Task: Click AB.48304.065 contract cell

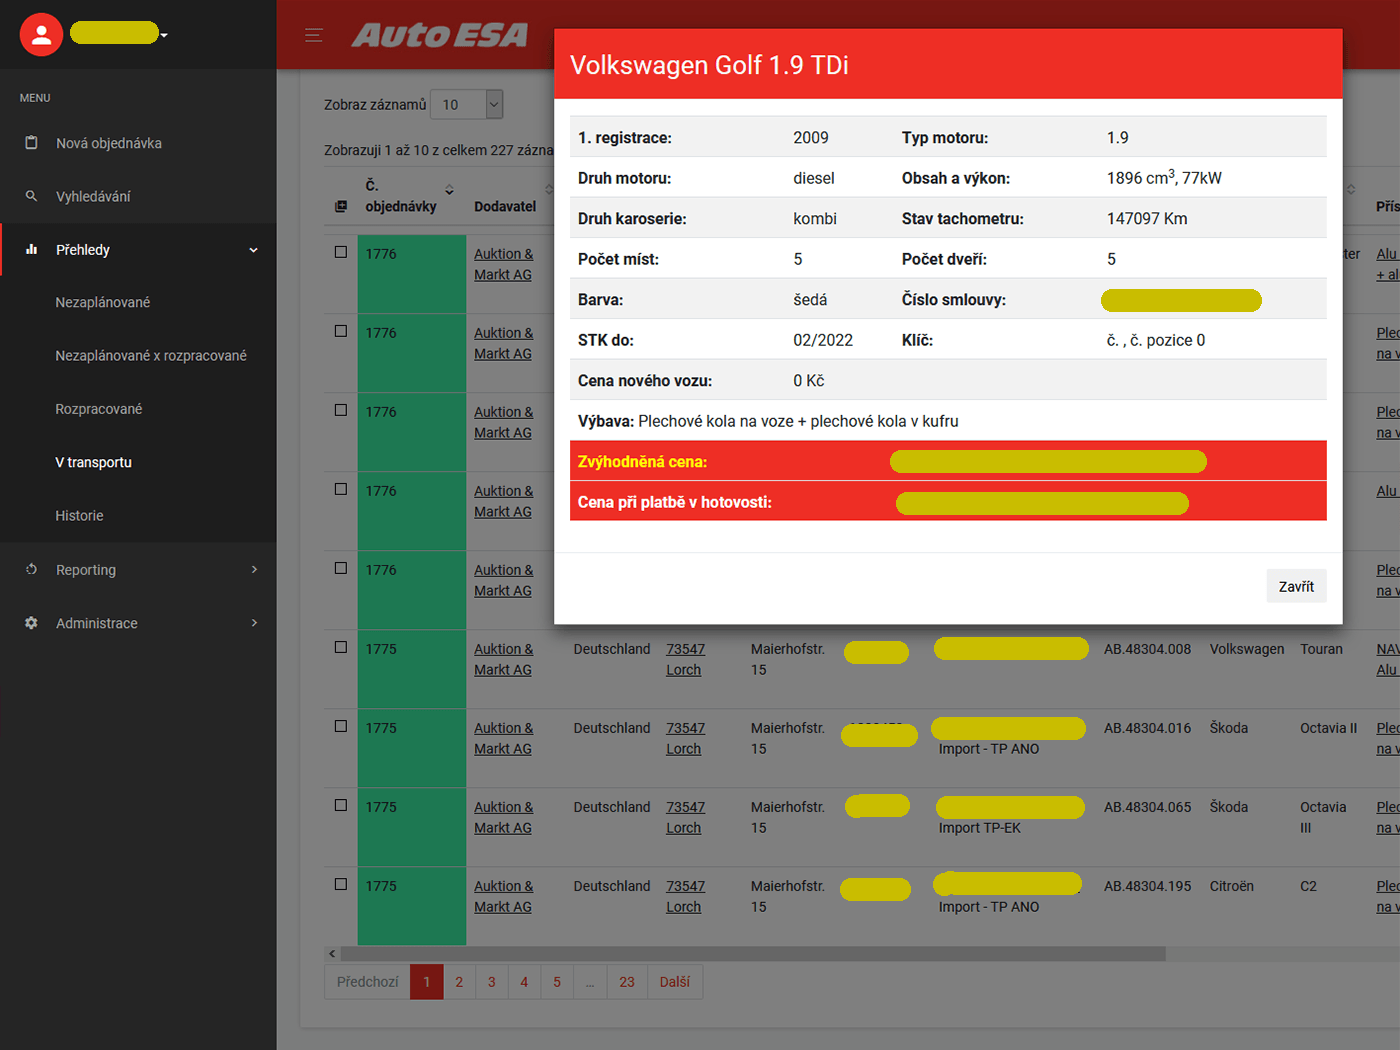Action: (x=1148, y=807)
